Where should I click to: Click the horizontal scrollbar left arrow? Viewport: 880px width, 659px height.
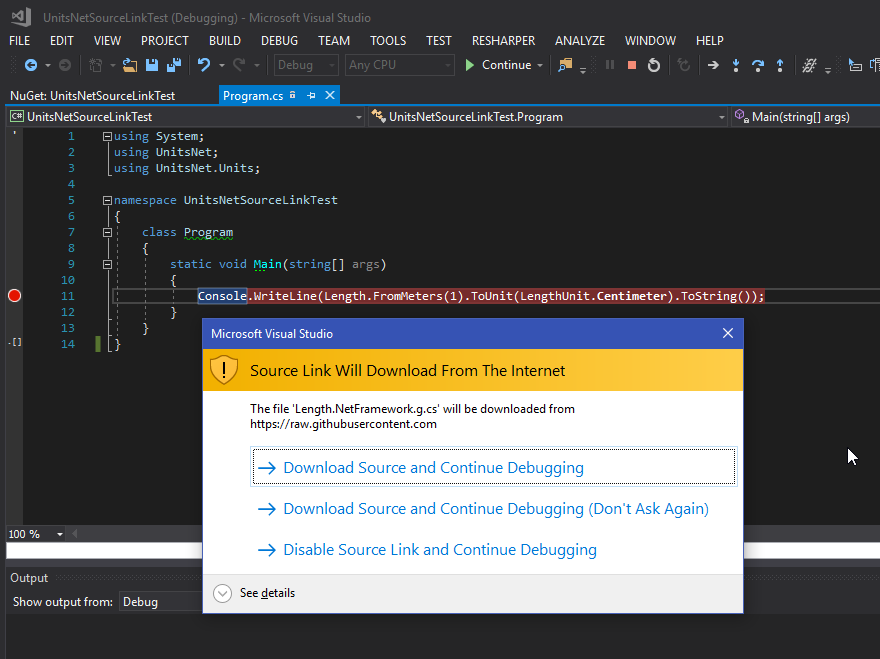coord(75,534)
